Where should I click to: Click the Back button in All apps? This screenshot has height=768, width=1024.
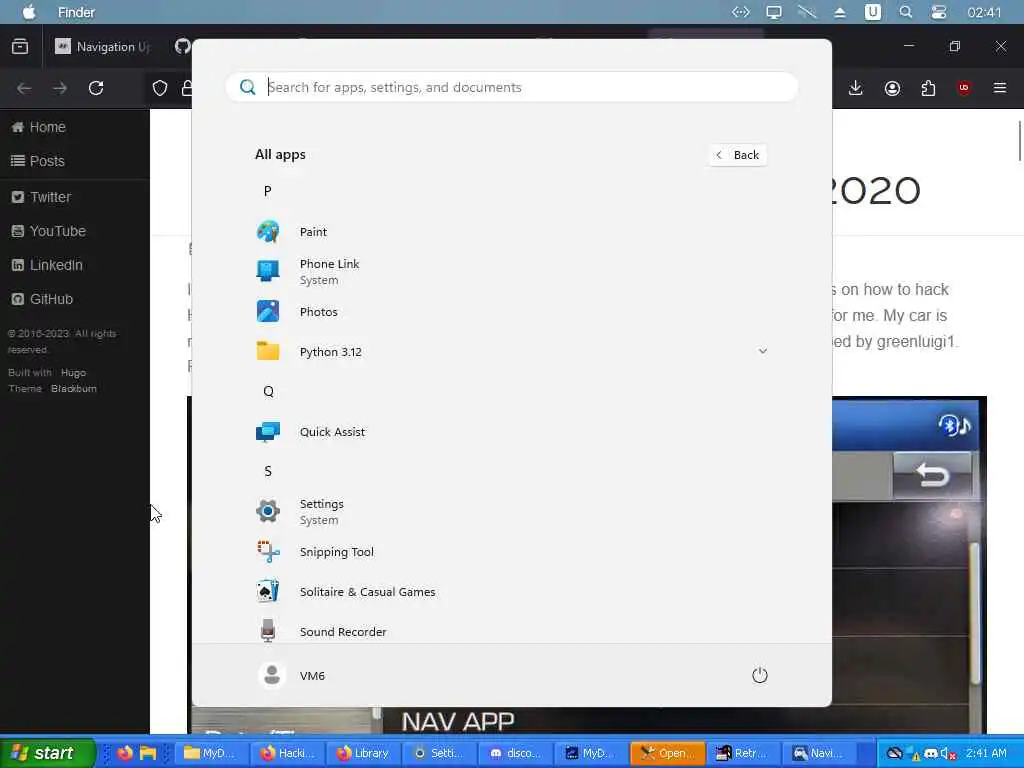[x=738, y=155]
